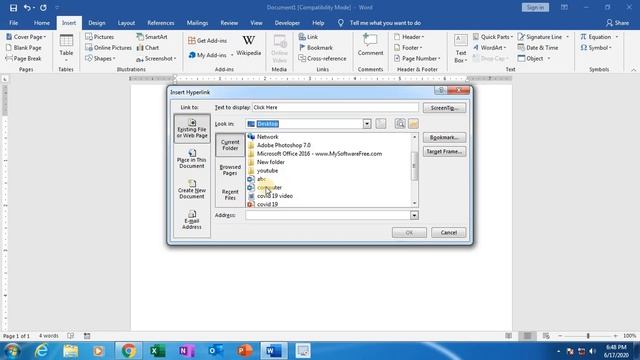This screenshot has height=360, width=640.
Task: Open Excel from the taskbar
Action: tap(158, 351)
